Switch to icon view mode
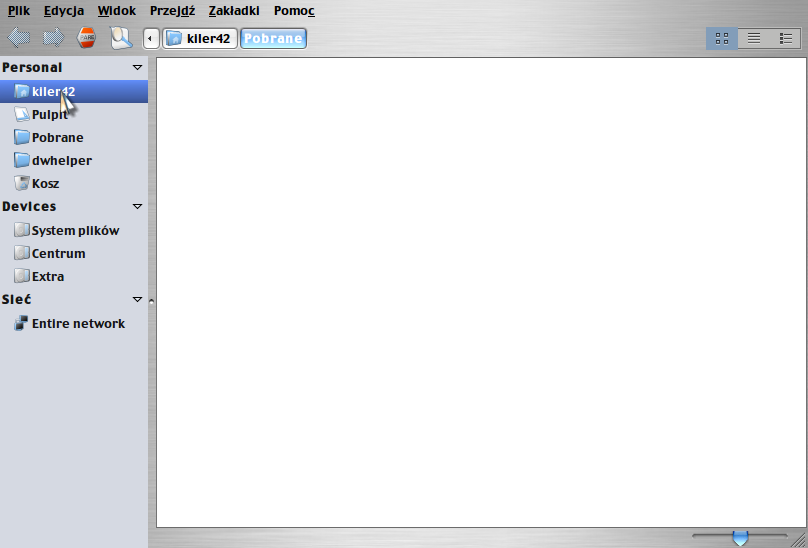The height and width of the screenshot is (548, 808). tap(721, 38)
